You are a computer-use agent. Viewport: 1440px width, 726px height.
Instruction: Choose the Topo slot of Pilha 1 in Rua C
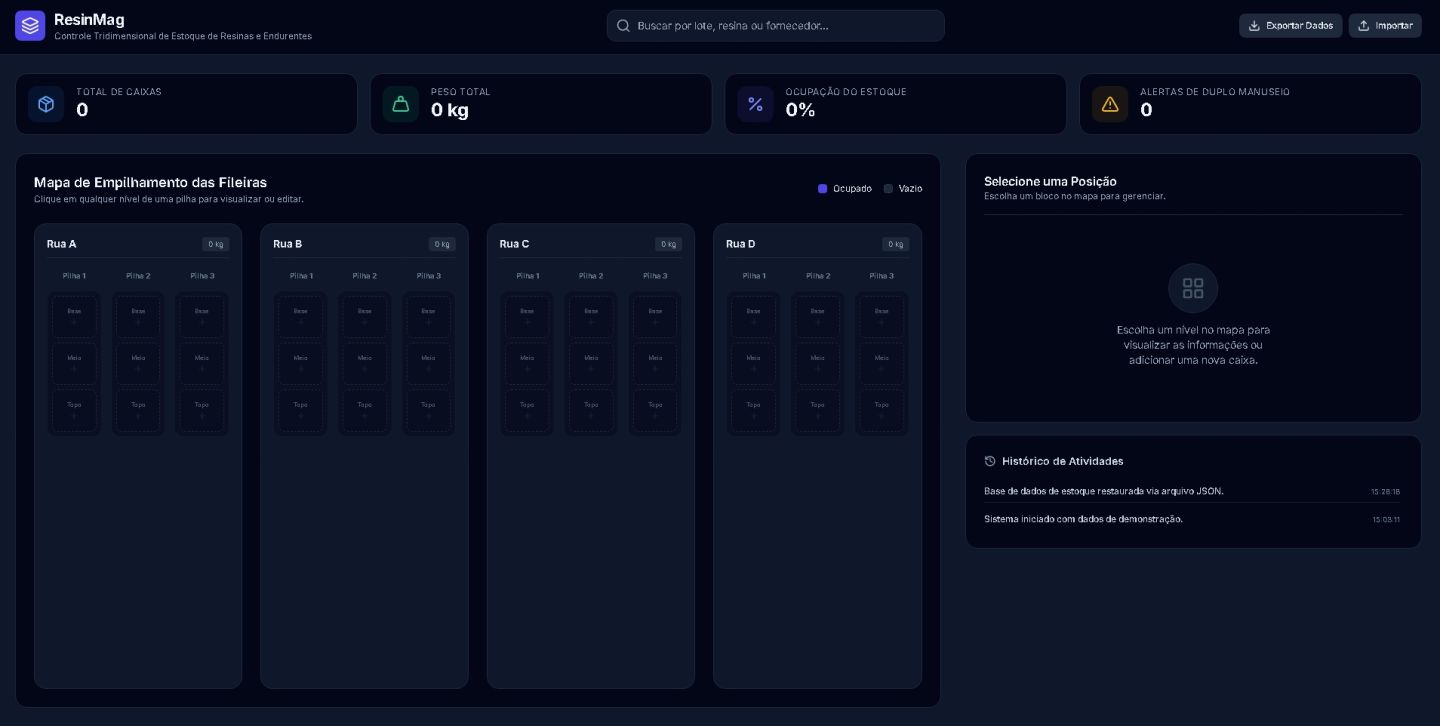pyautogui.click(x=527, y=411)
